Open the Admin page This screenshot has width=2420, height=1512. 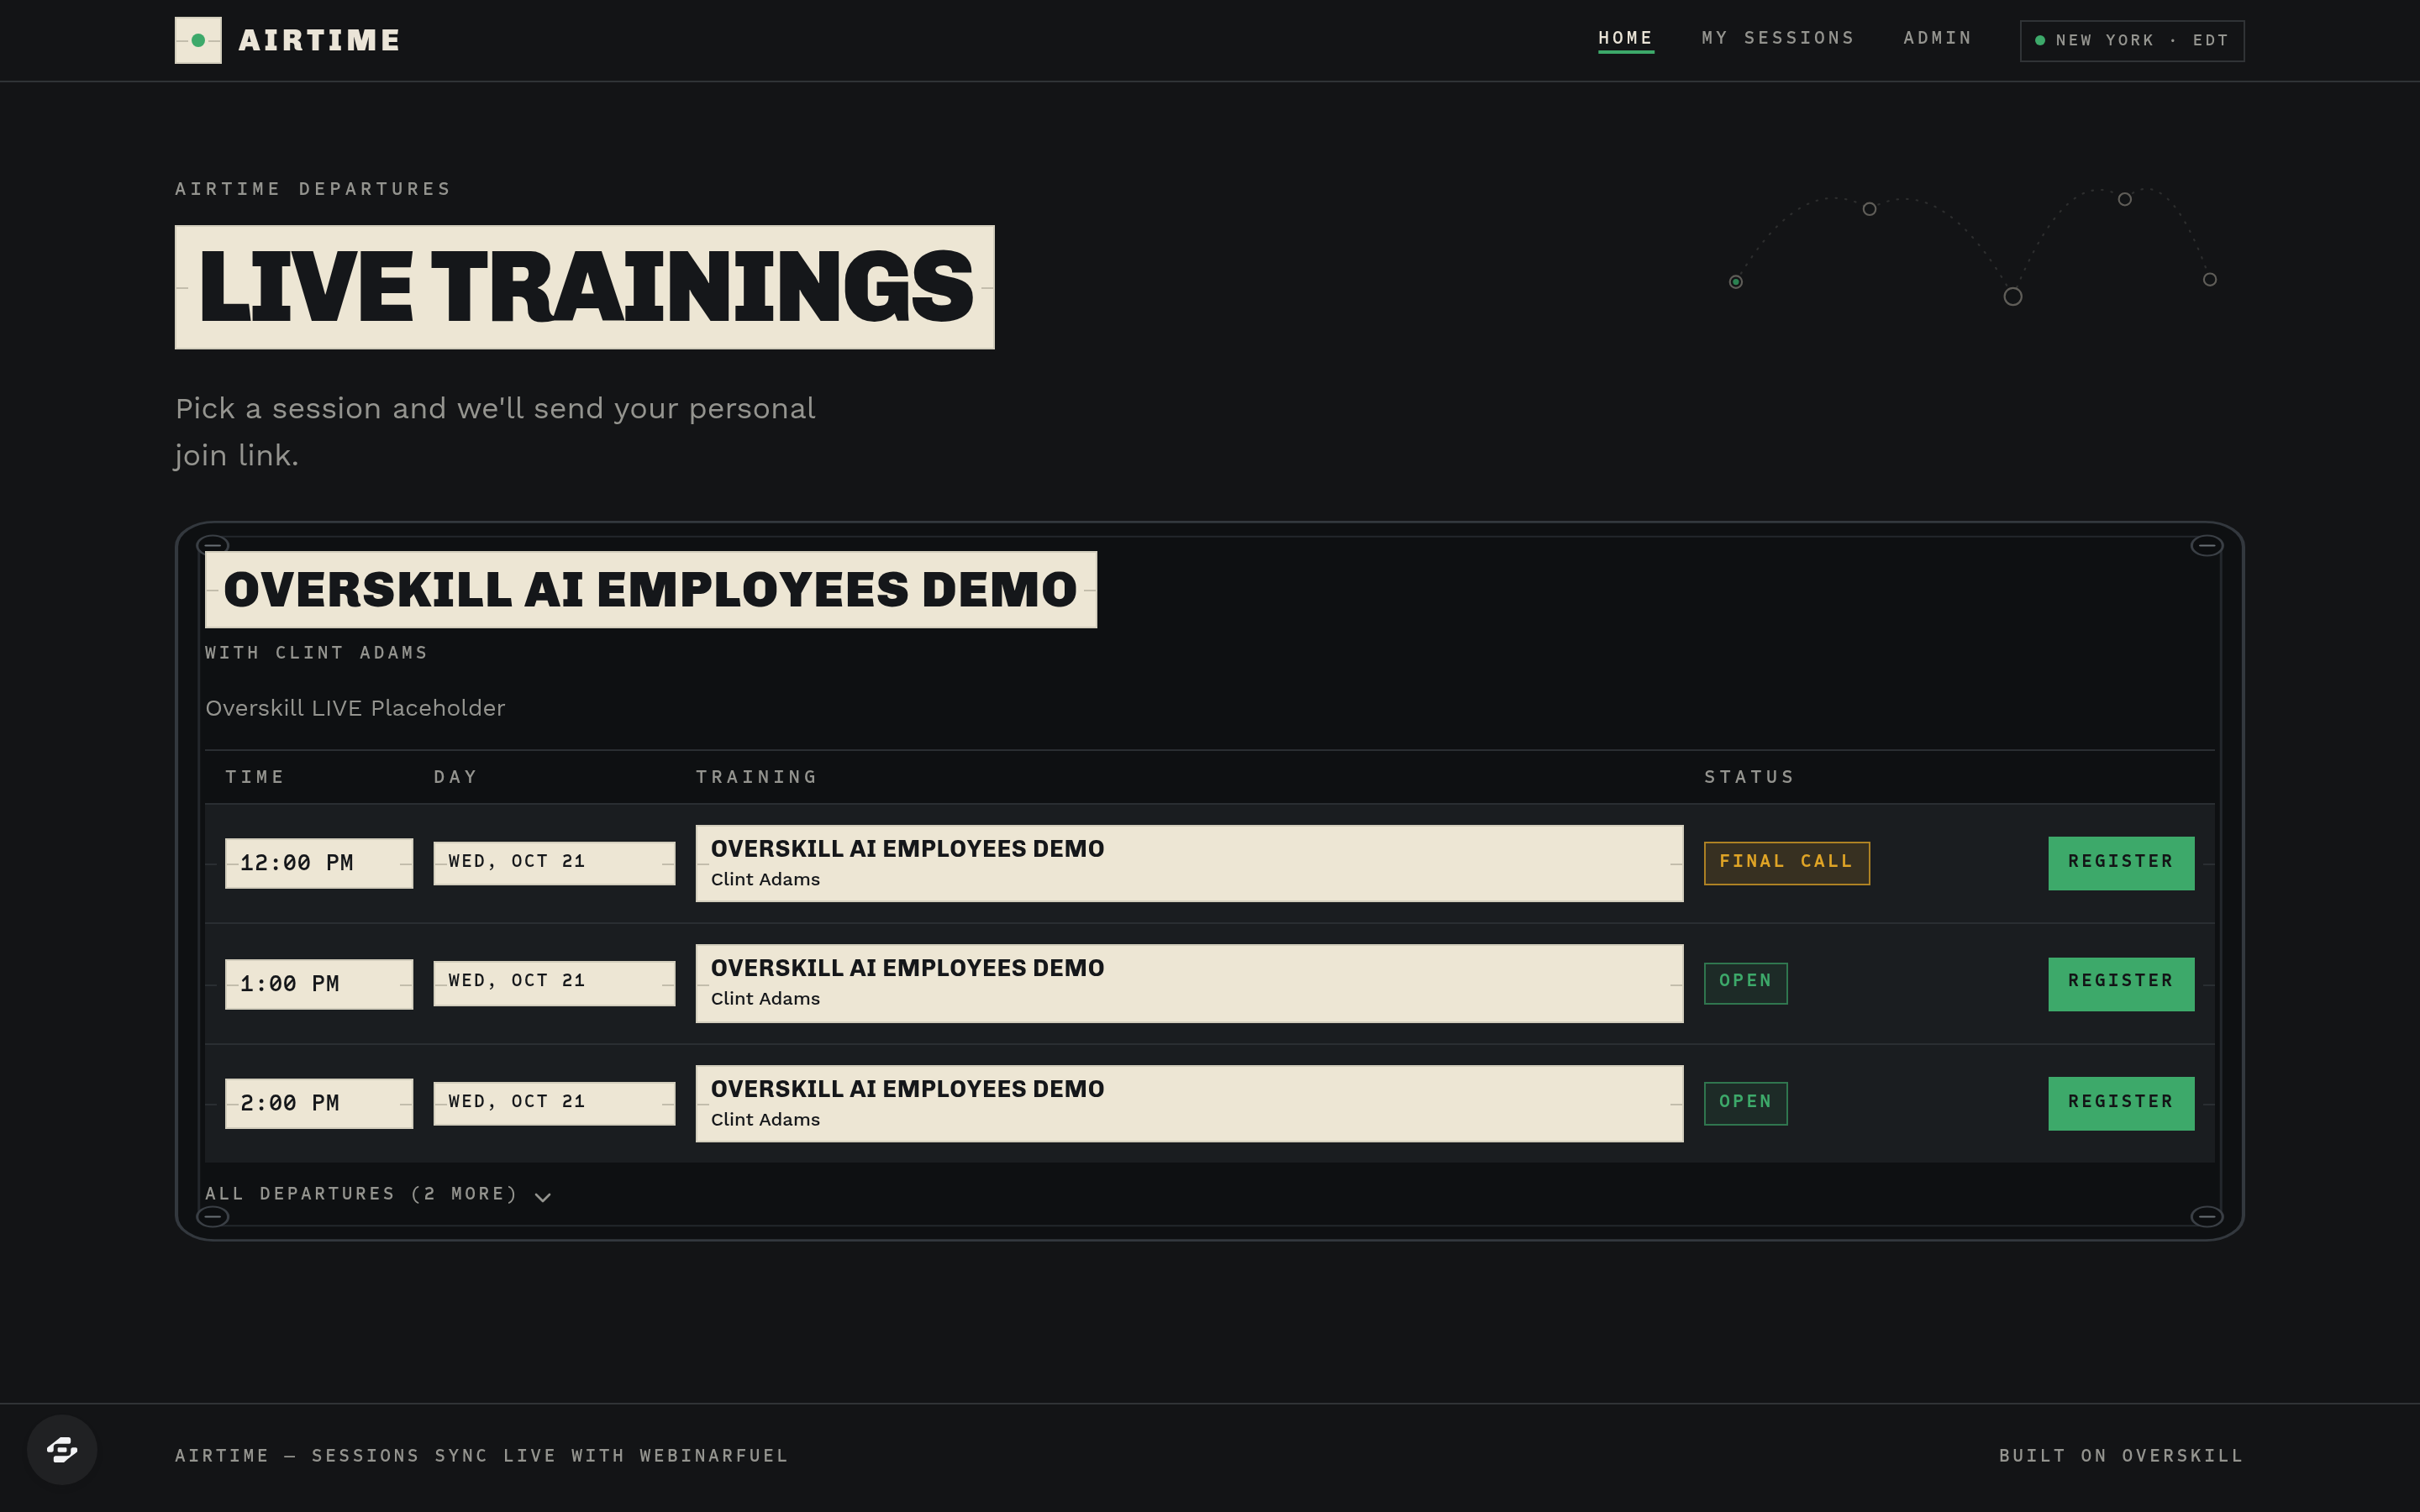(x=1937, y=38)
